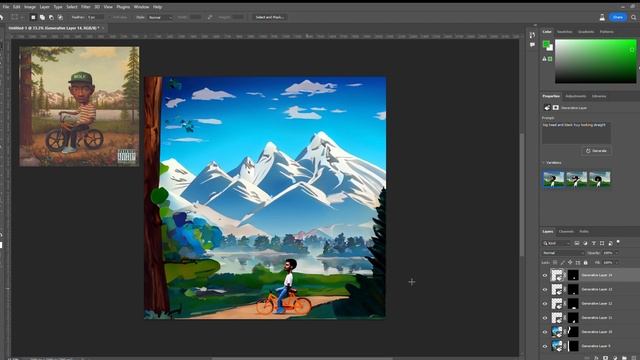Hide Generative Layer 9 with its eye icon
Viewport: 640px width, 360px height.
tap(545, 346)
